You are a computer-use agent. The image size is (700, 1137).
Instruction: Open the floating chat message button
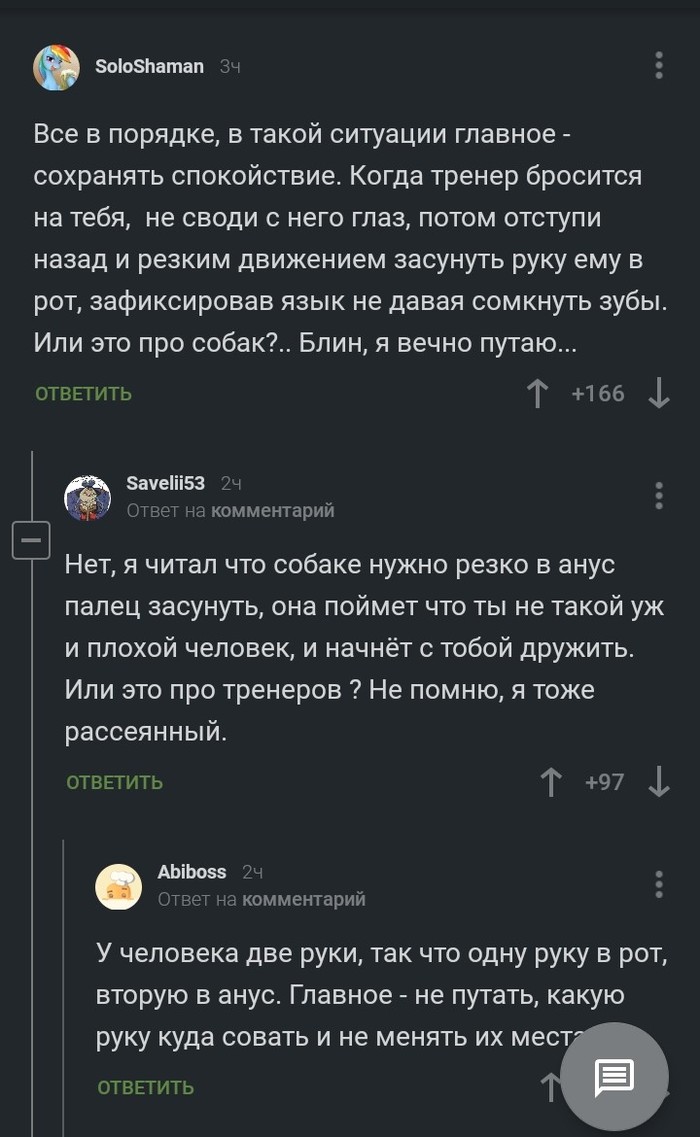614,1077
